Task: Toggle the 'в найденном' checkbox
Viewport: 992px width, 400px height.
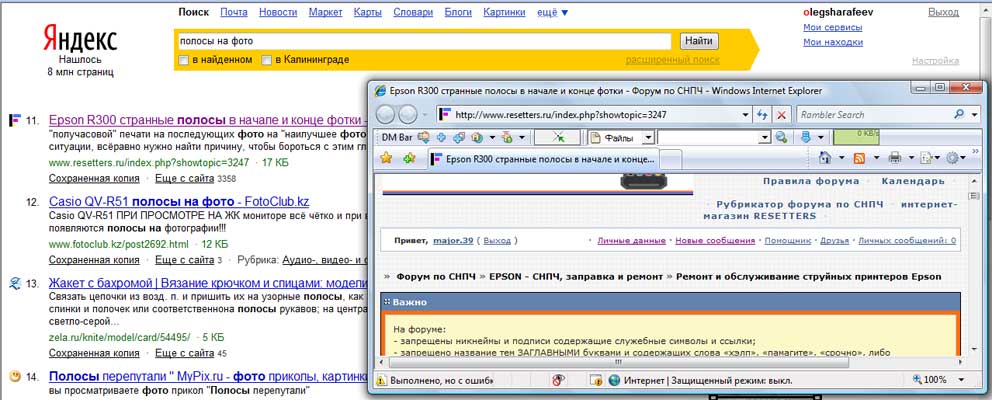Action: point(183,60)
